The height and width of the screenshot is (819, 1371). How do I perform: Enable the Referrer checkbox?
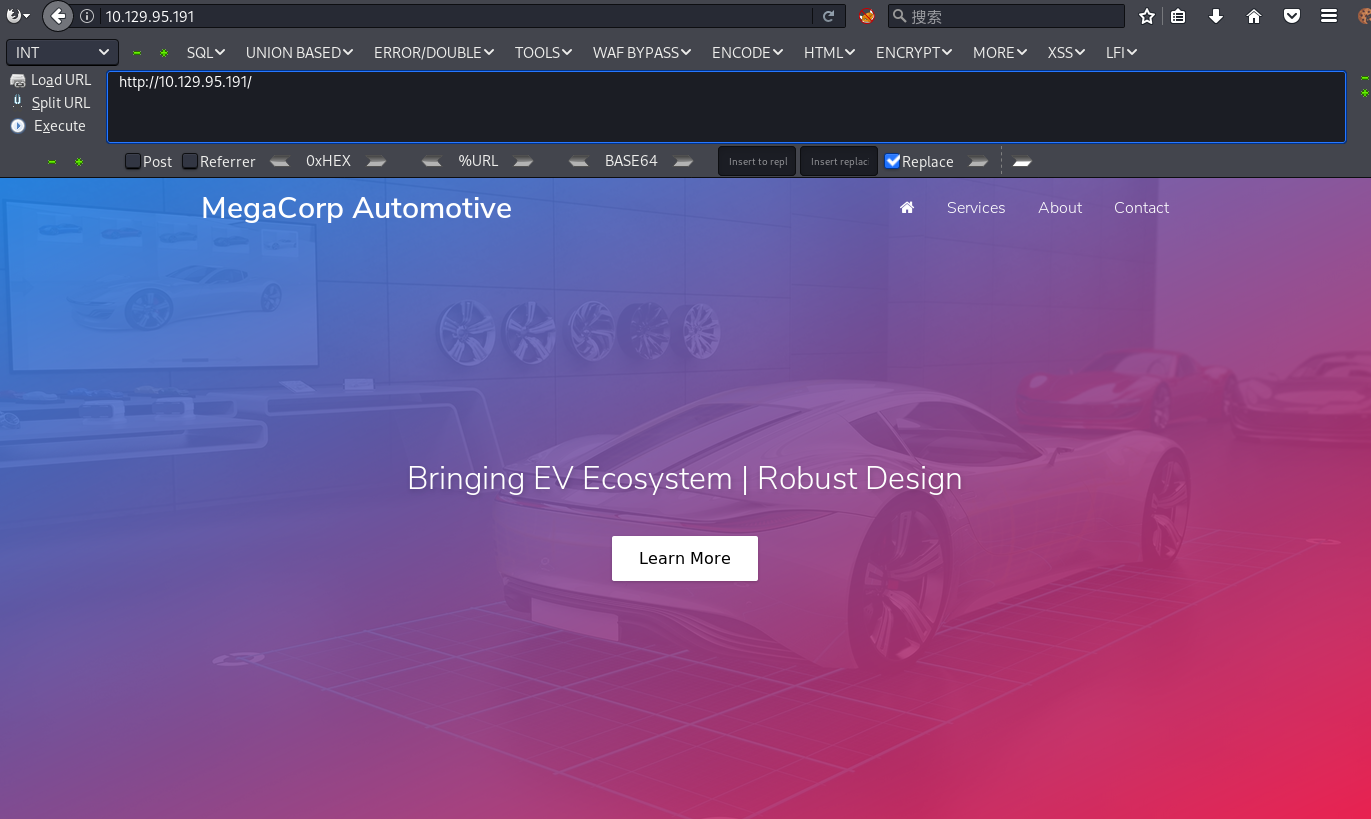pos(190,161)
